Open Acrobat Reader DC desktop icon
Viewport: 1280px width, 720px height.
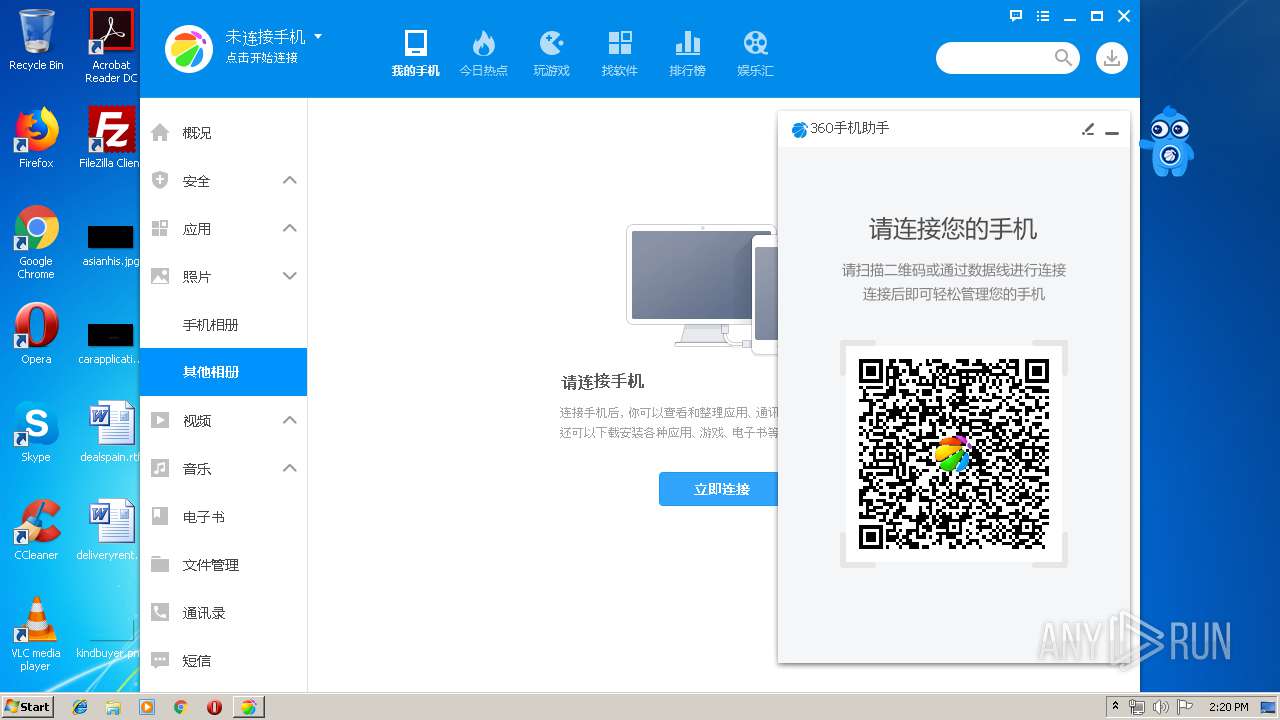tap(111, 46)
